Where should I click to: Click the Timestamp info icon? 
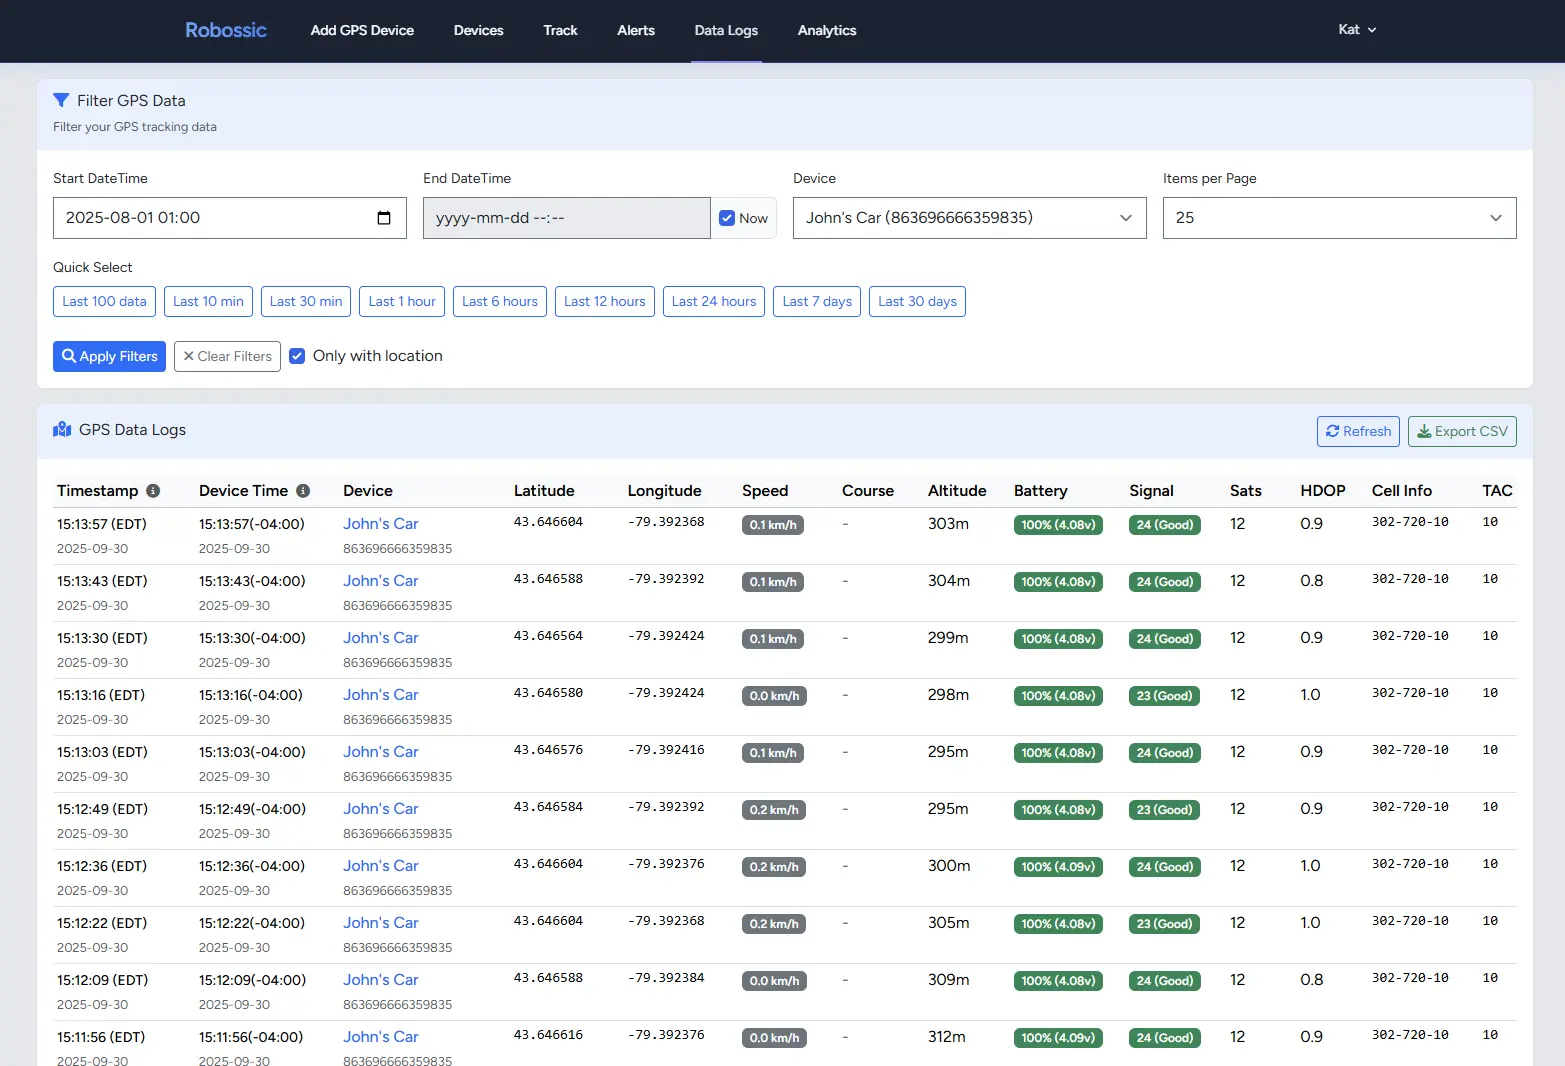[153, 491]
